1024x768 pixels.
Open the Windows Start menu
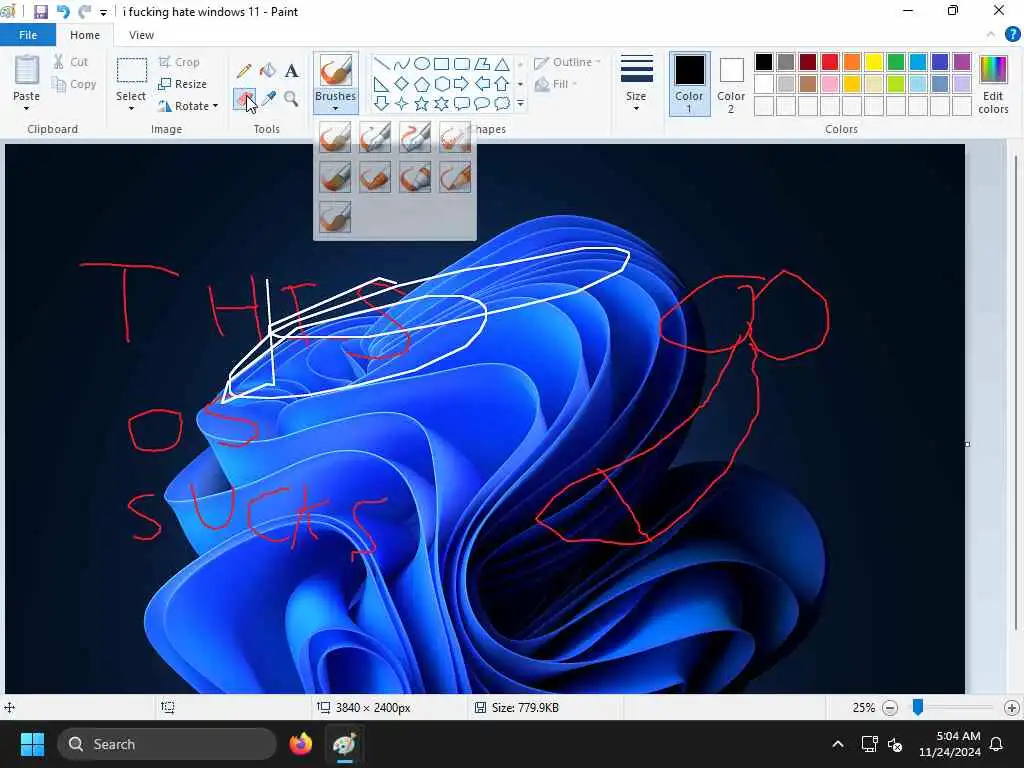32,744
